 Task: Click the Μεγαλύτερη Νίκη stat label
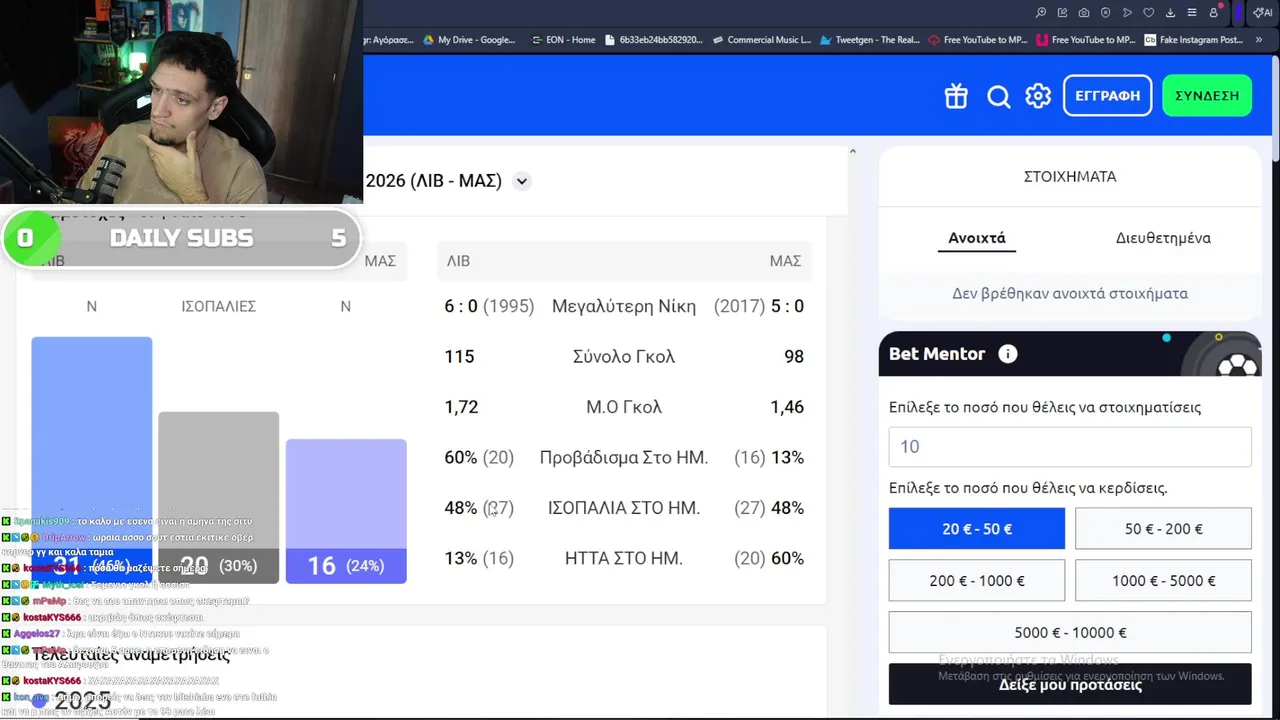(x=623, y=306)
